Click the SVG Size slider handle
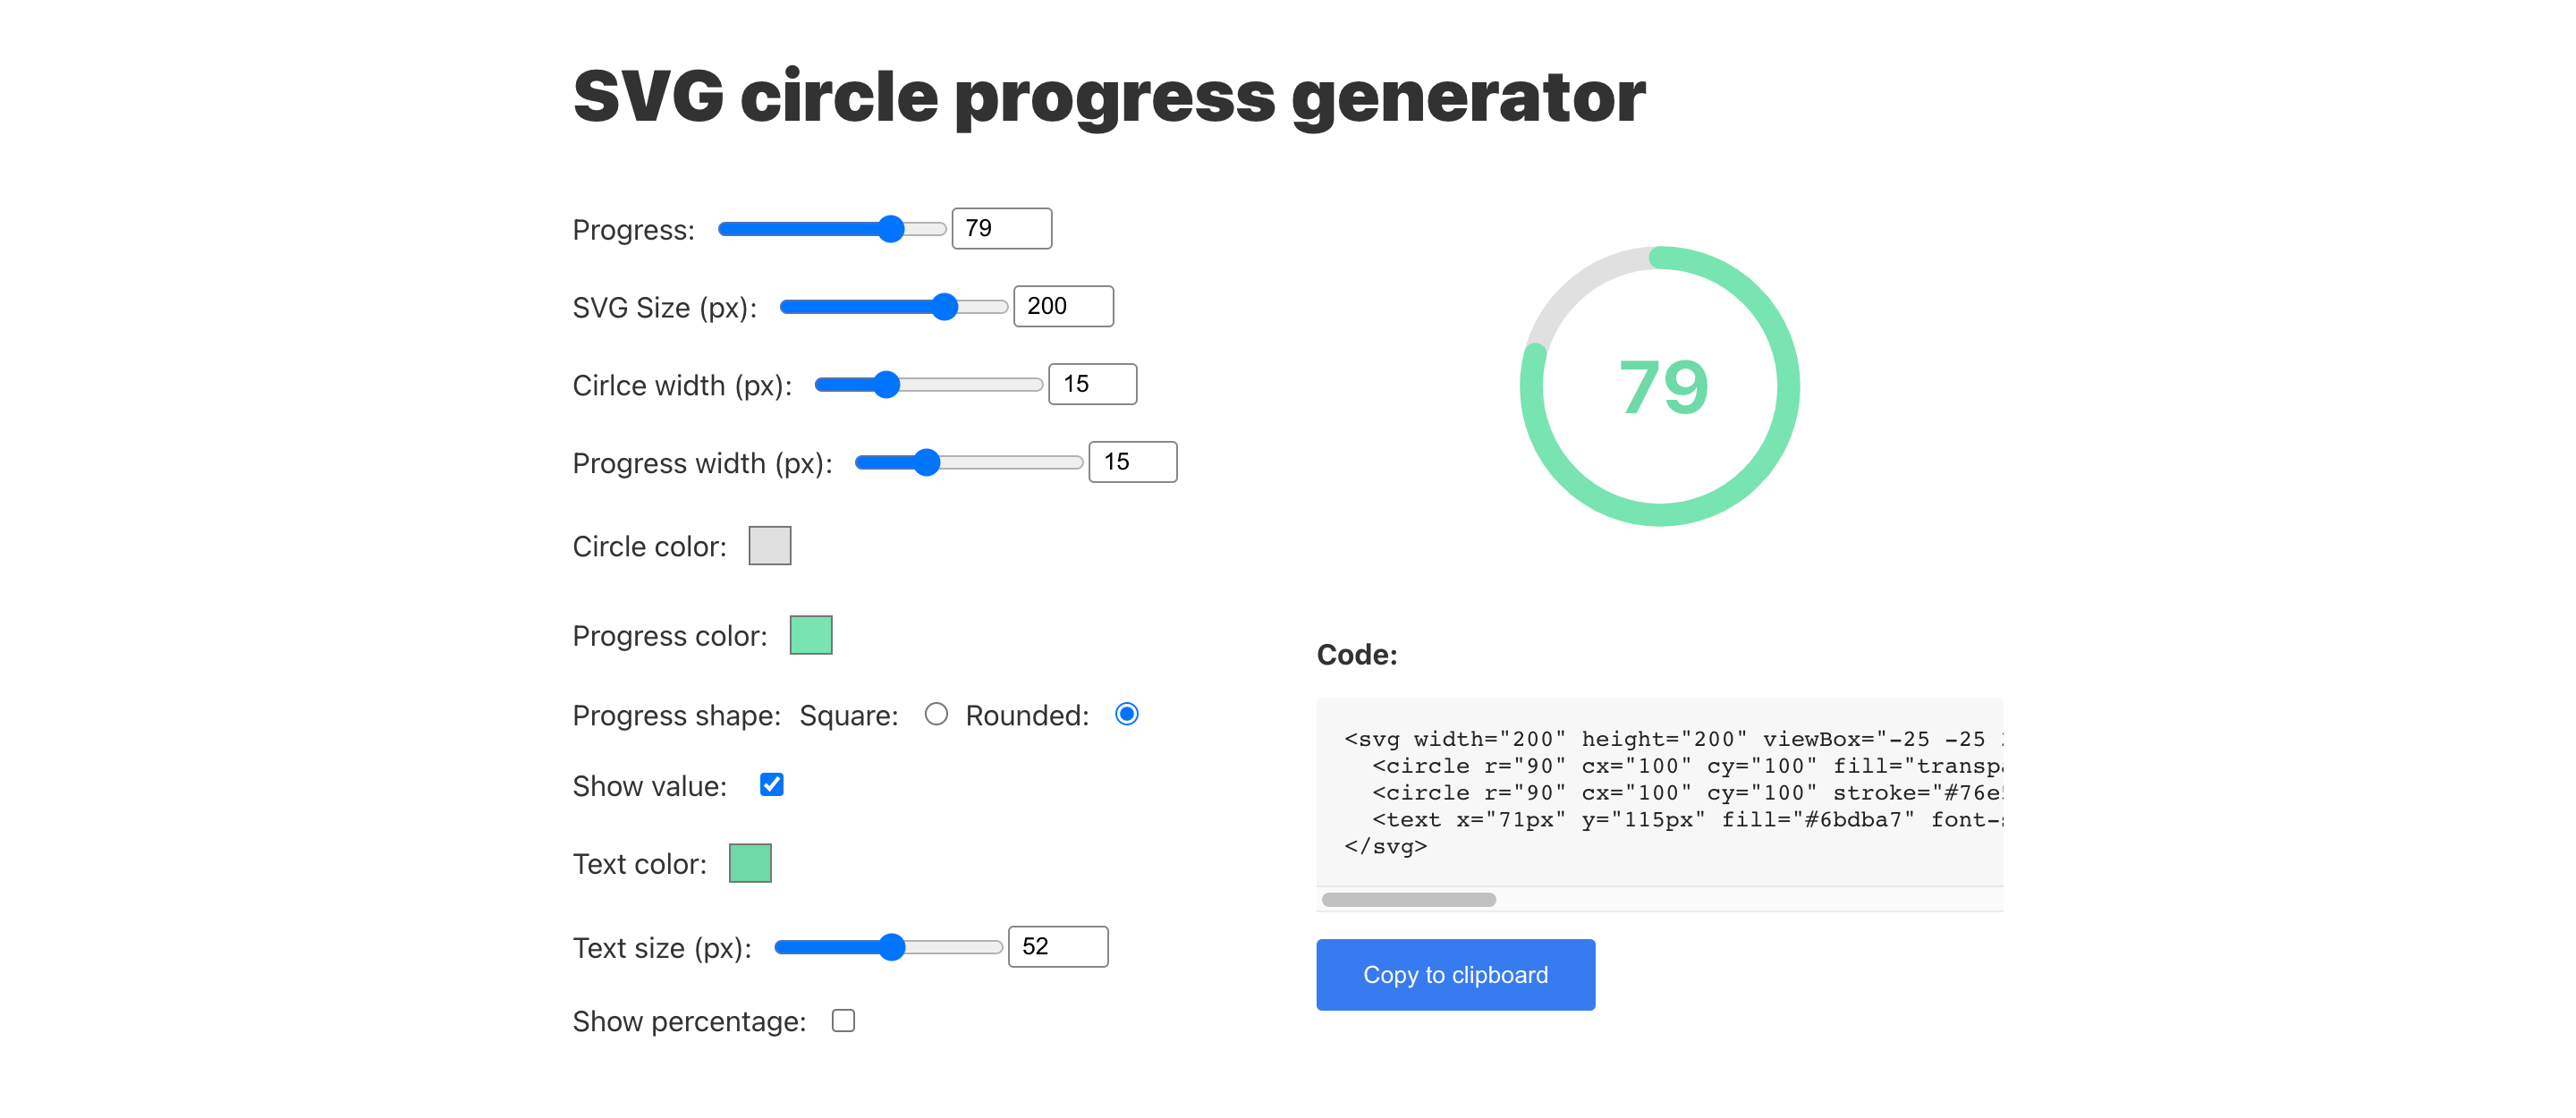The height and width of the screenshot is (1118, 2576). [x=946, y=307]
